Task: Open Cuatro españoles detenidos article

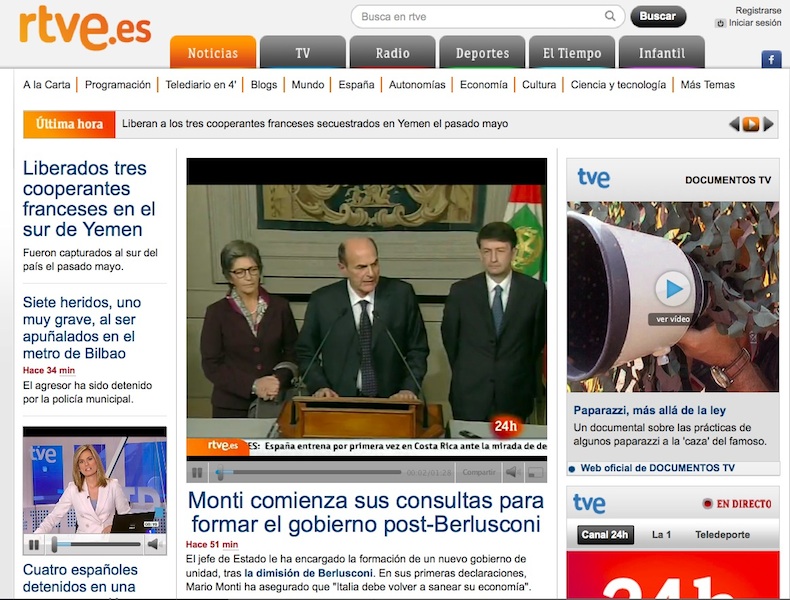Action: pos(80,578)
